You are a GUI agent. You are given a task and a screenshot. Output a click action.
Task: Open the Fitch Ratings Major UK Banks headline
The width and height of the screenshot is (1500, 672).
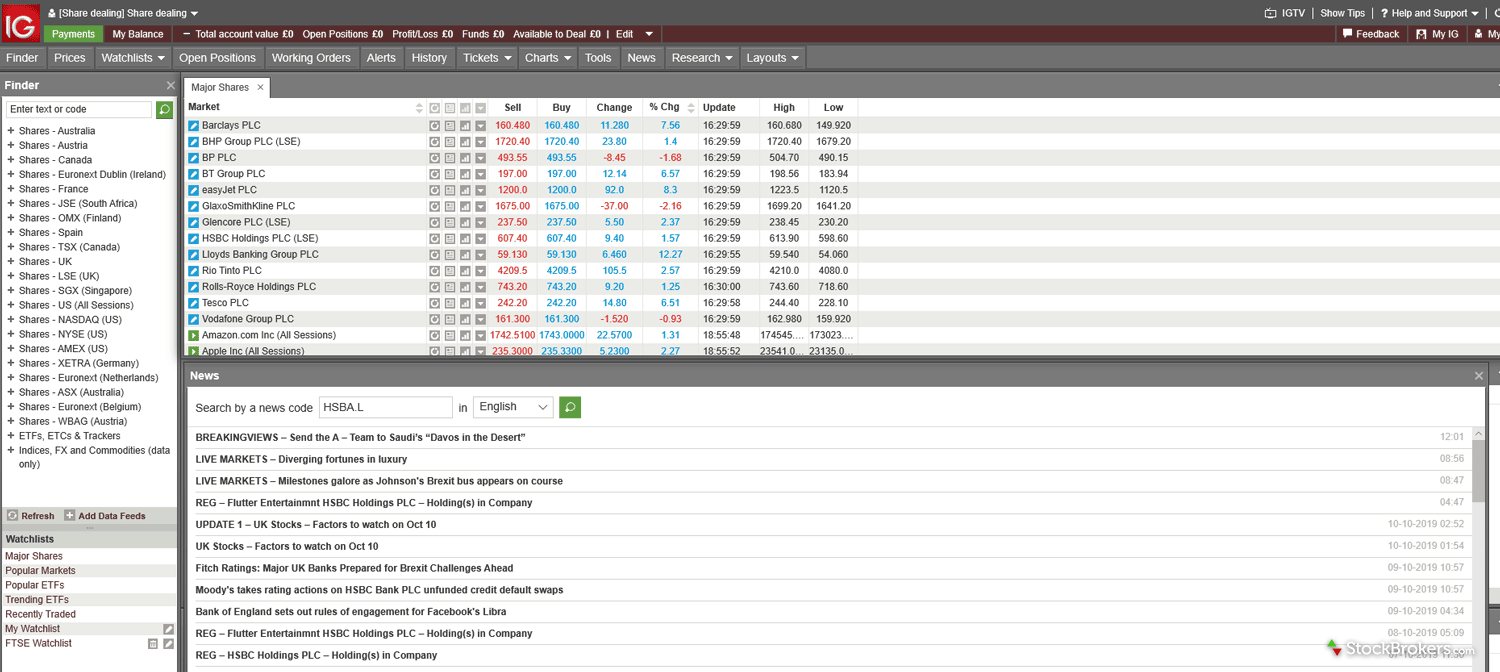click(x=354, y=568)
